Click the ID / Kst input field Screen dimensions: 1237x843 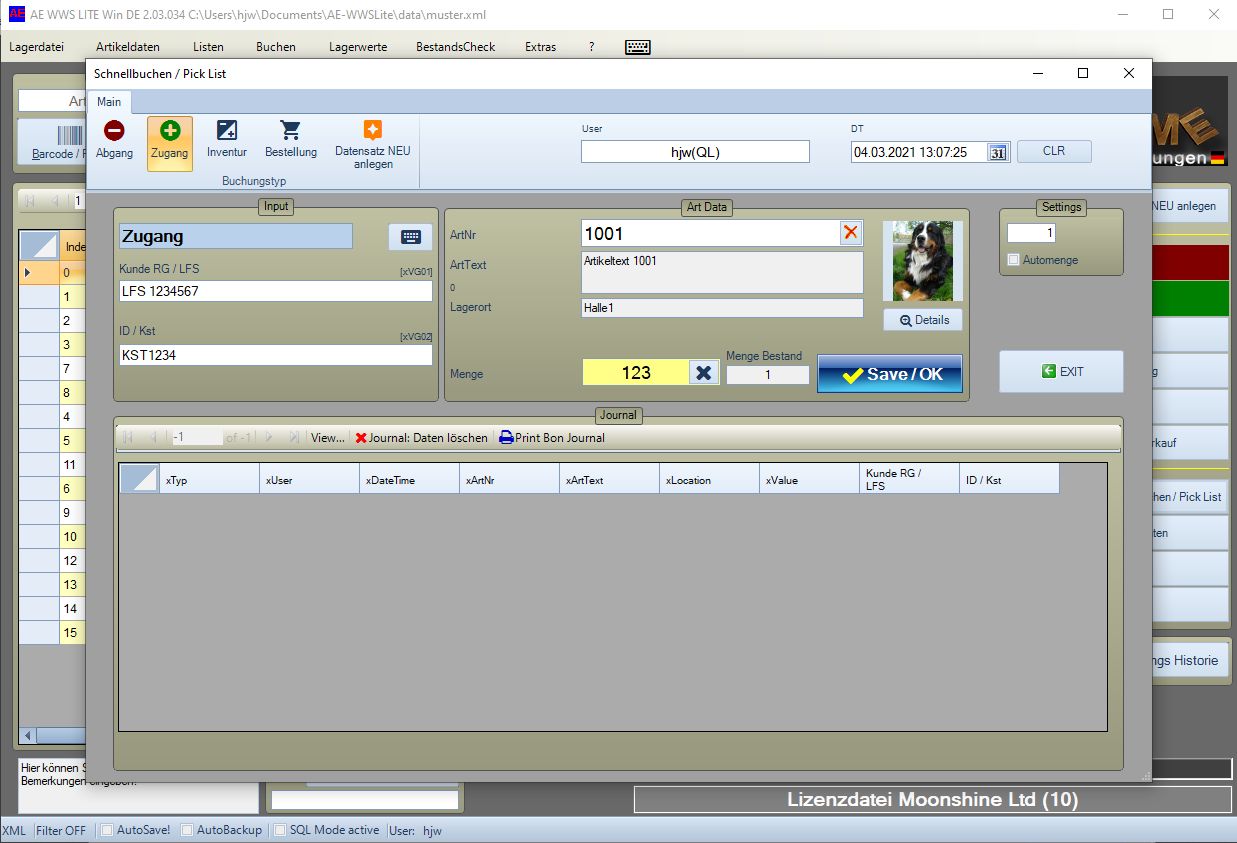point(276,355)
